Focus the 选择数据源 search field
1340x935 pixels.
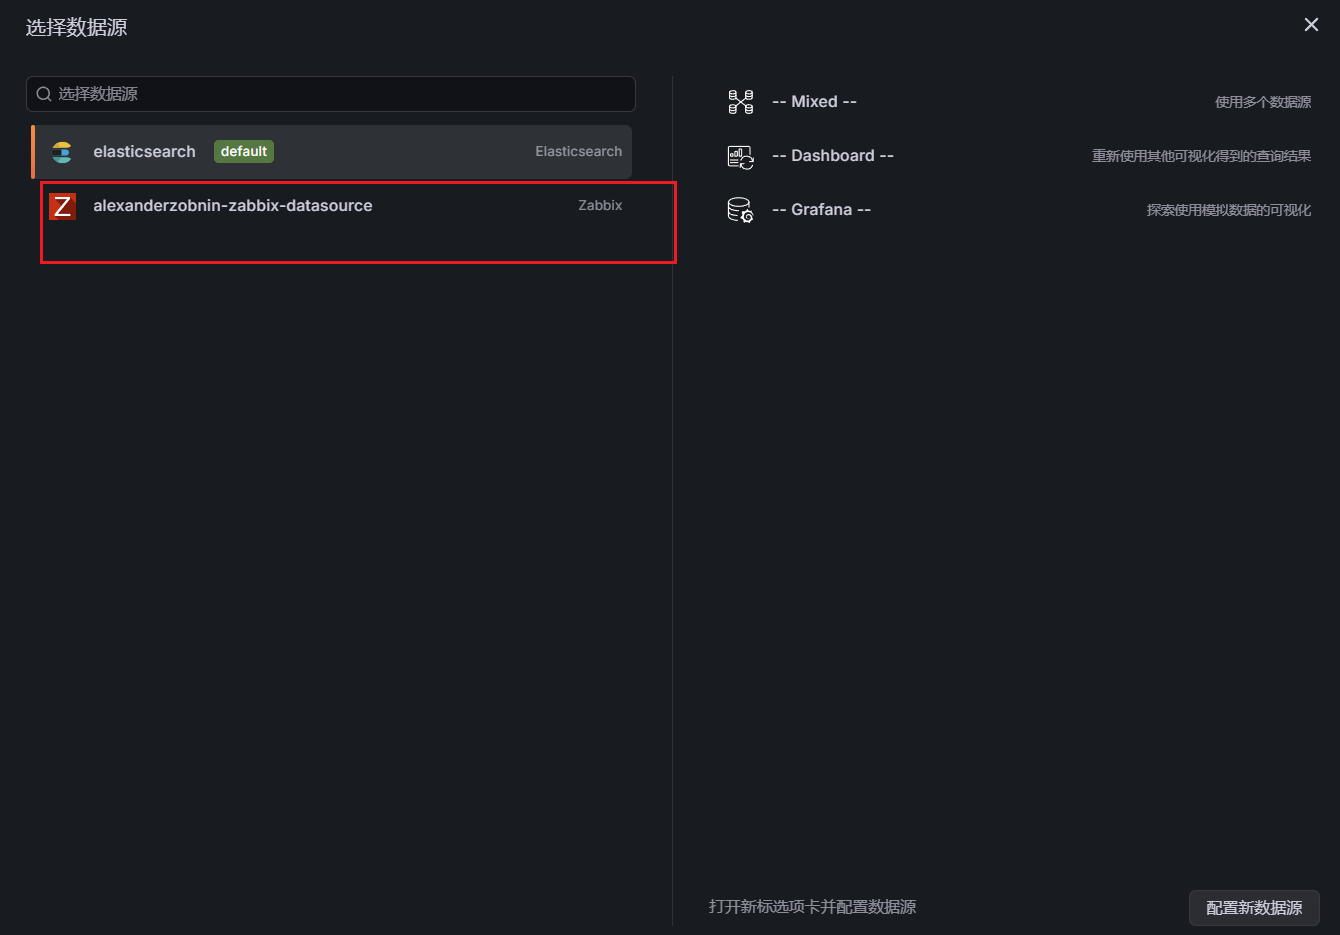click(340, 94)
